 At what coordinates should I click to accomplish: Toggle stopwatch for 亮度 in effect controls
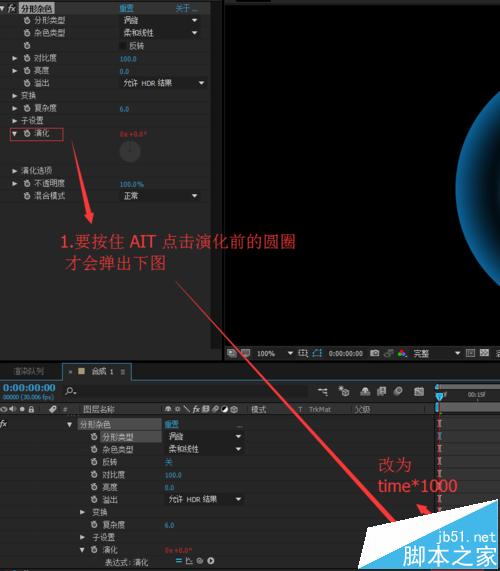point(27,71)
